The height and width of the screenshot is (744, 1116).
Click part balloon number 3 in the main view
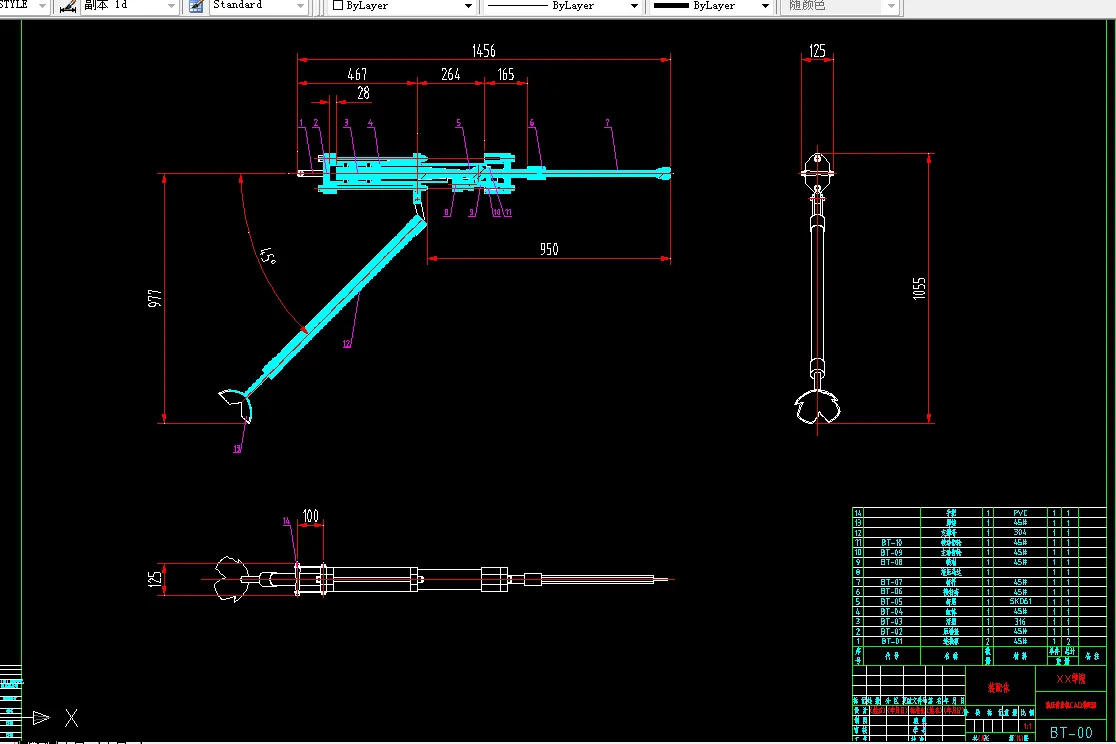346,123
